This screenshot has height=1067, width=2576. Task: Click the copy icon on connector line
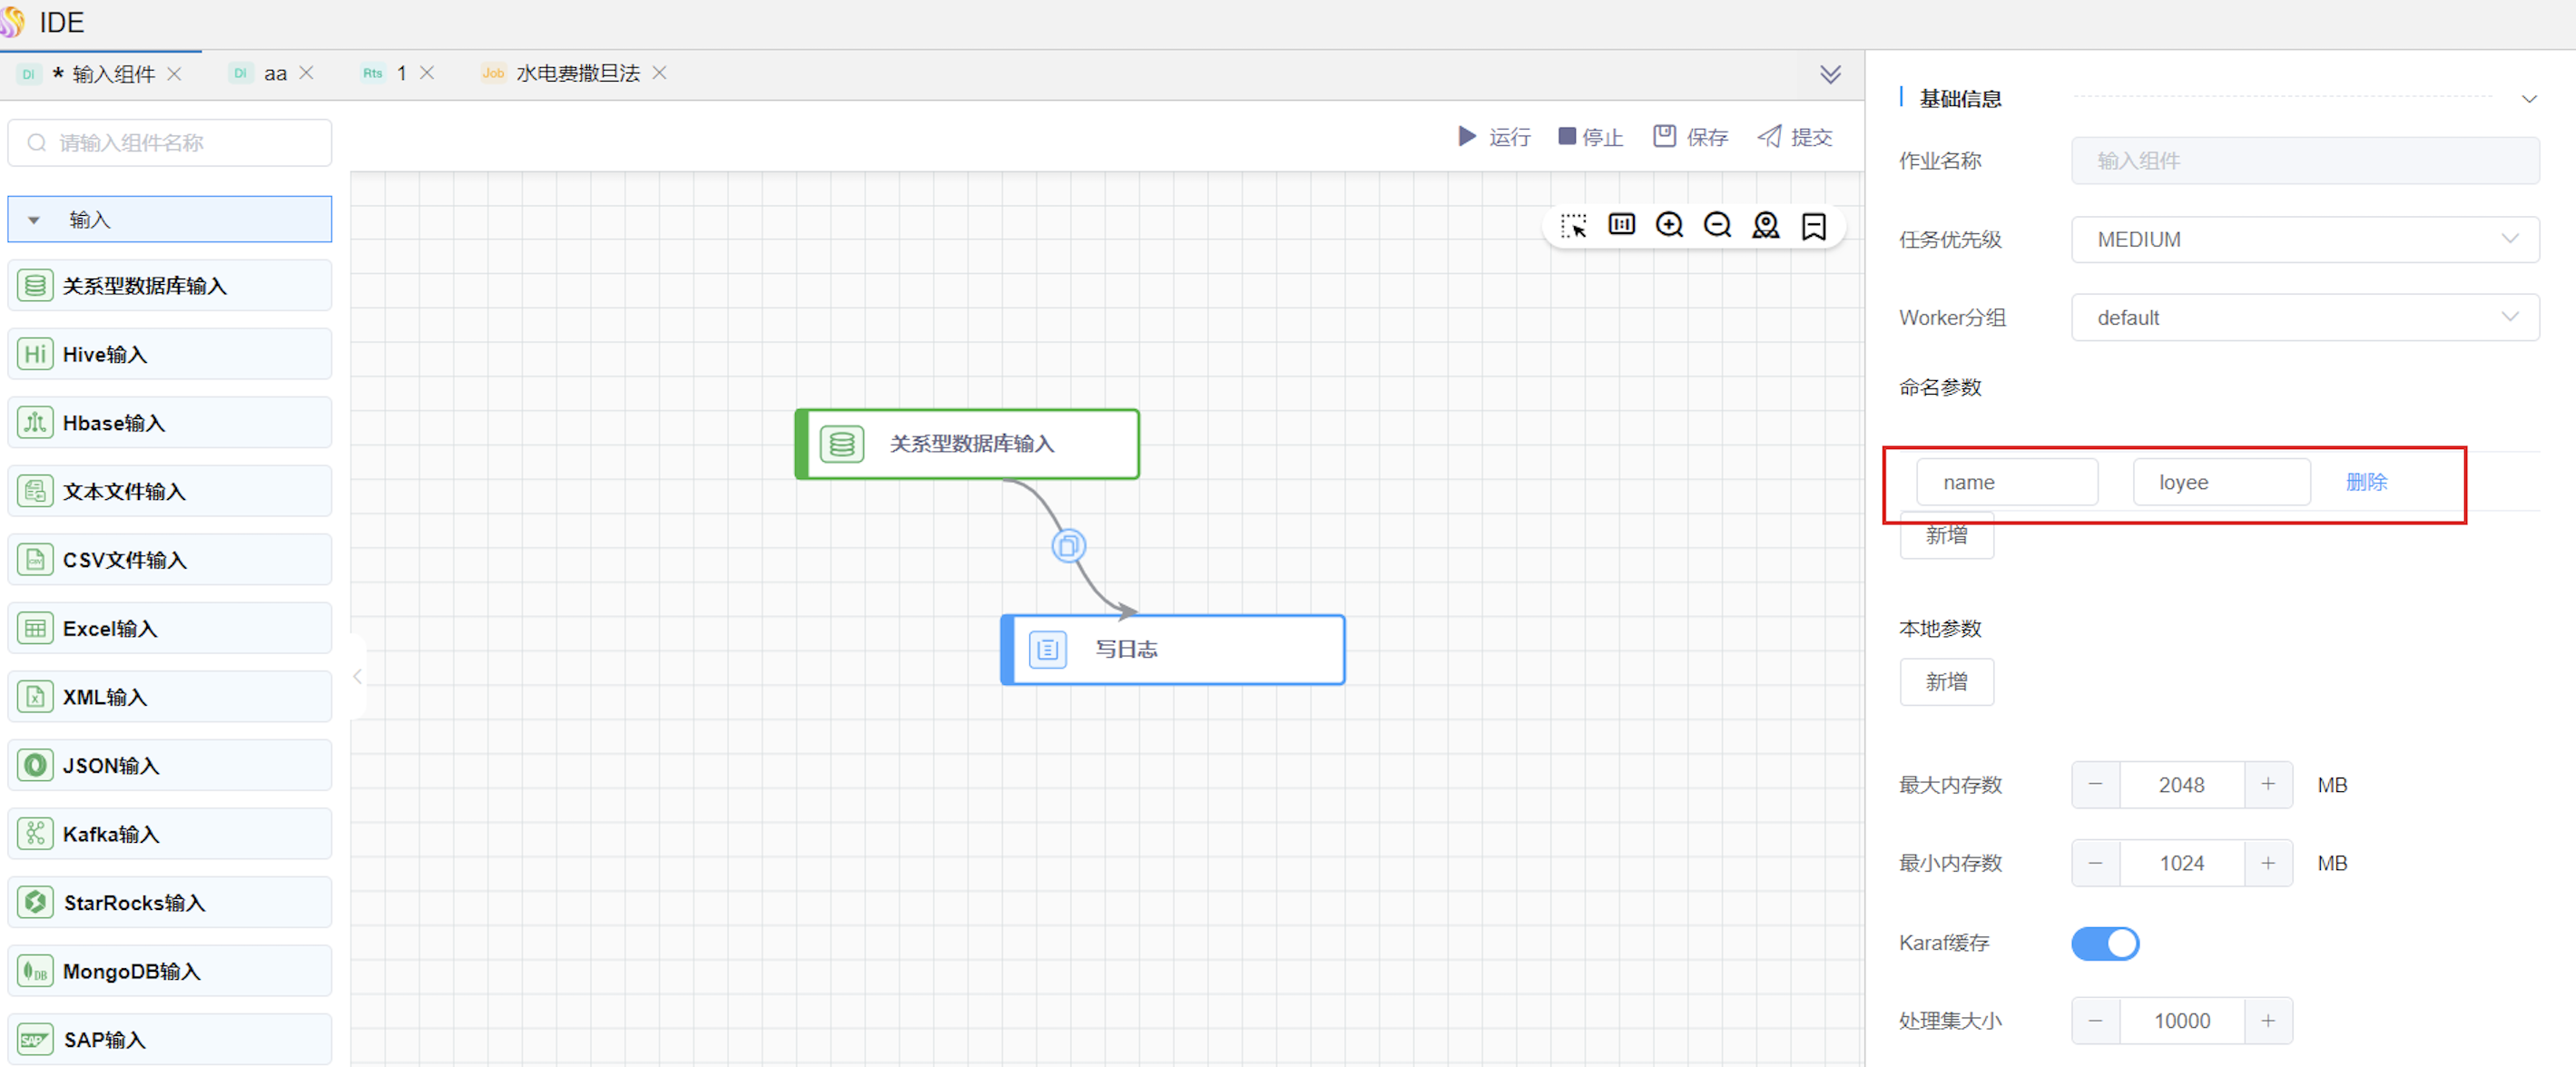click(x=1068, y=546)
